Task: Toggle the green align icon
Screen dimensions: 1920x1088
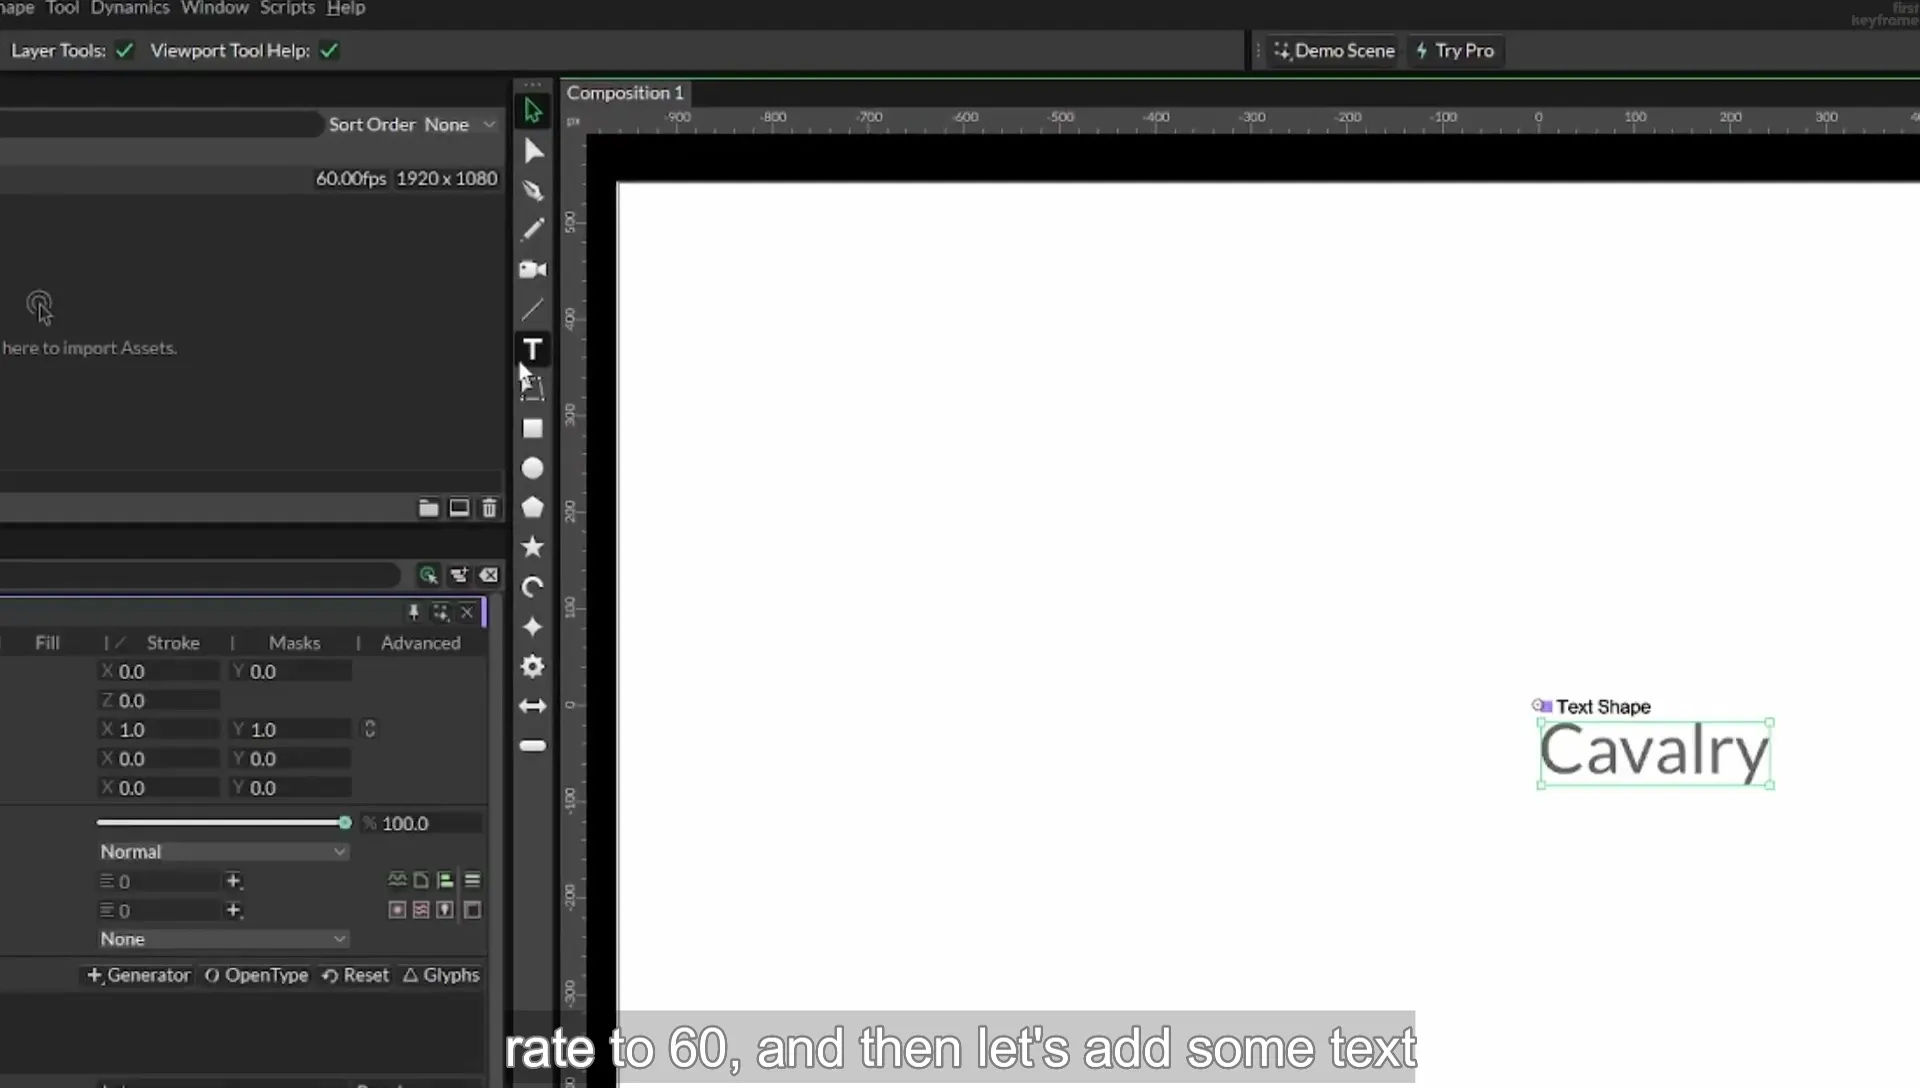Action: tap(445, 880)
